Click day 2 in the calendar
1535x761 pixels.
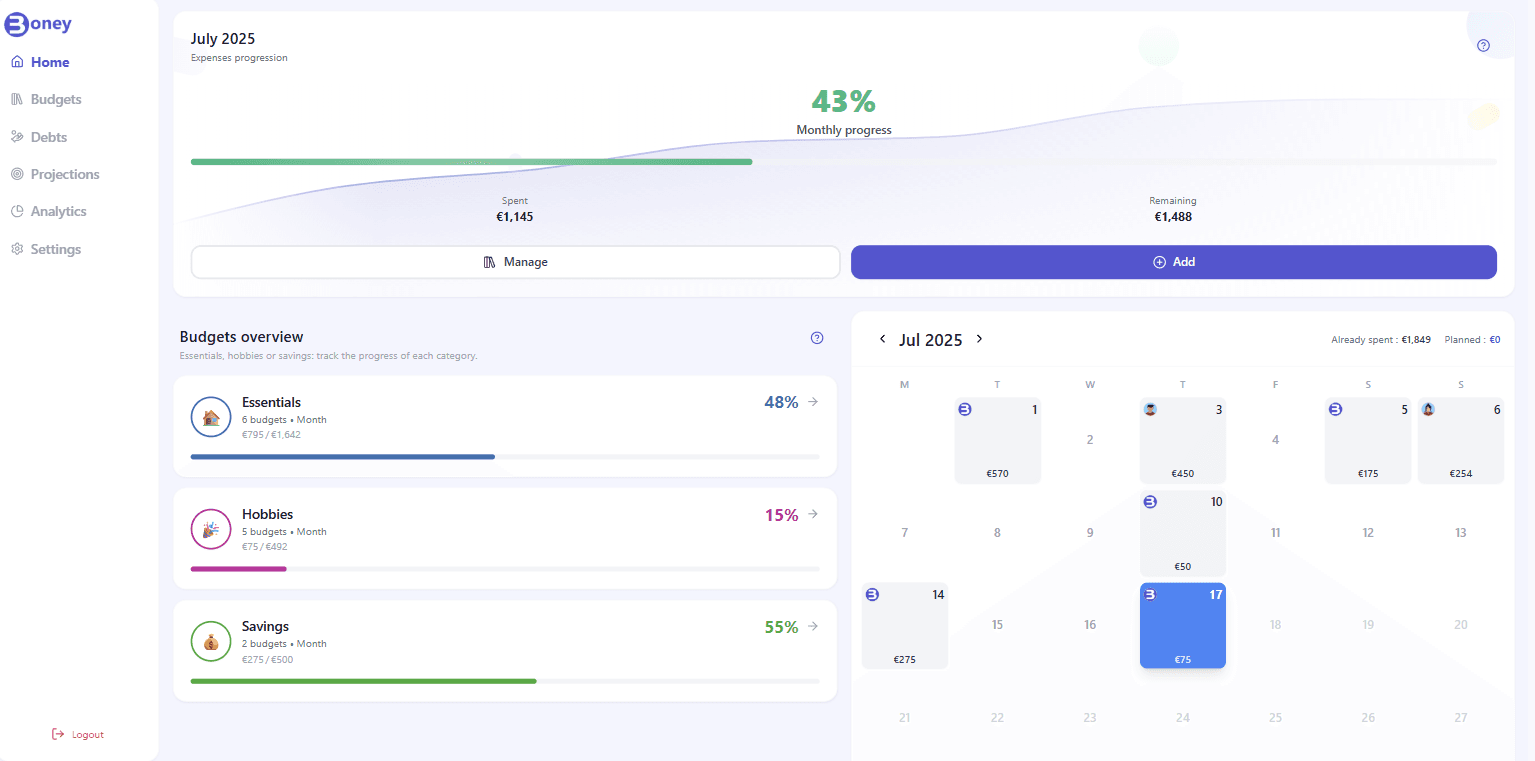(1090, 440)
